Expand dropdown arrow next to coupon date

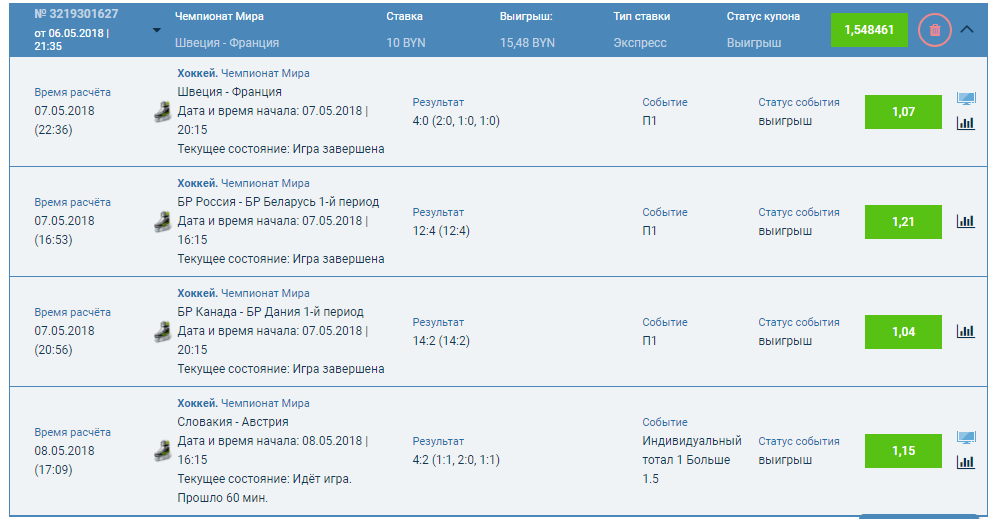pyautogui.click(x=156, y=30)
